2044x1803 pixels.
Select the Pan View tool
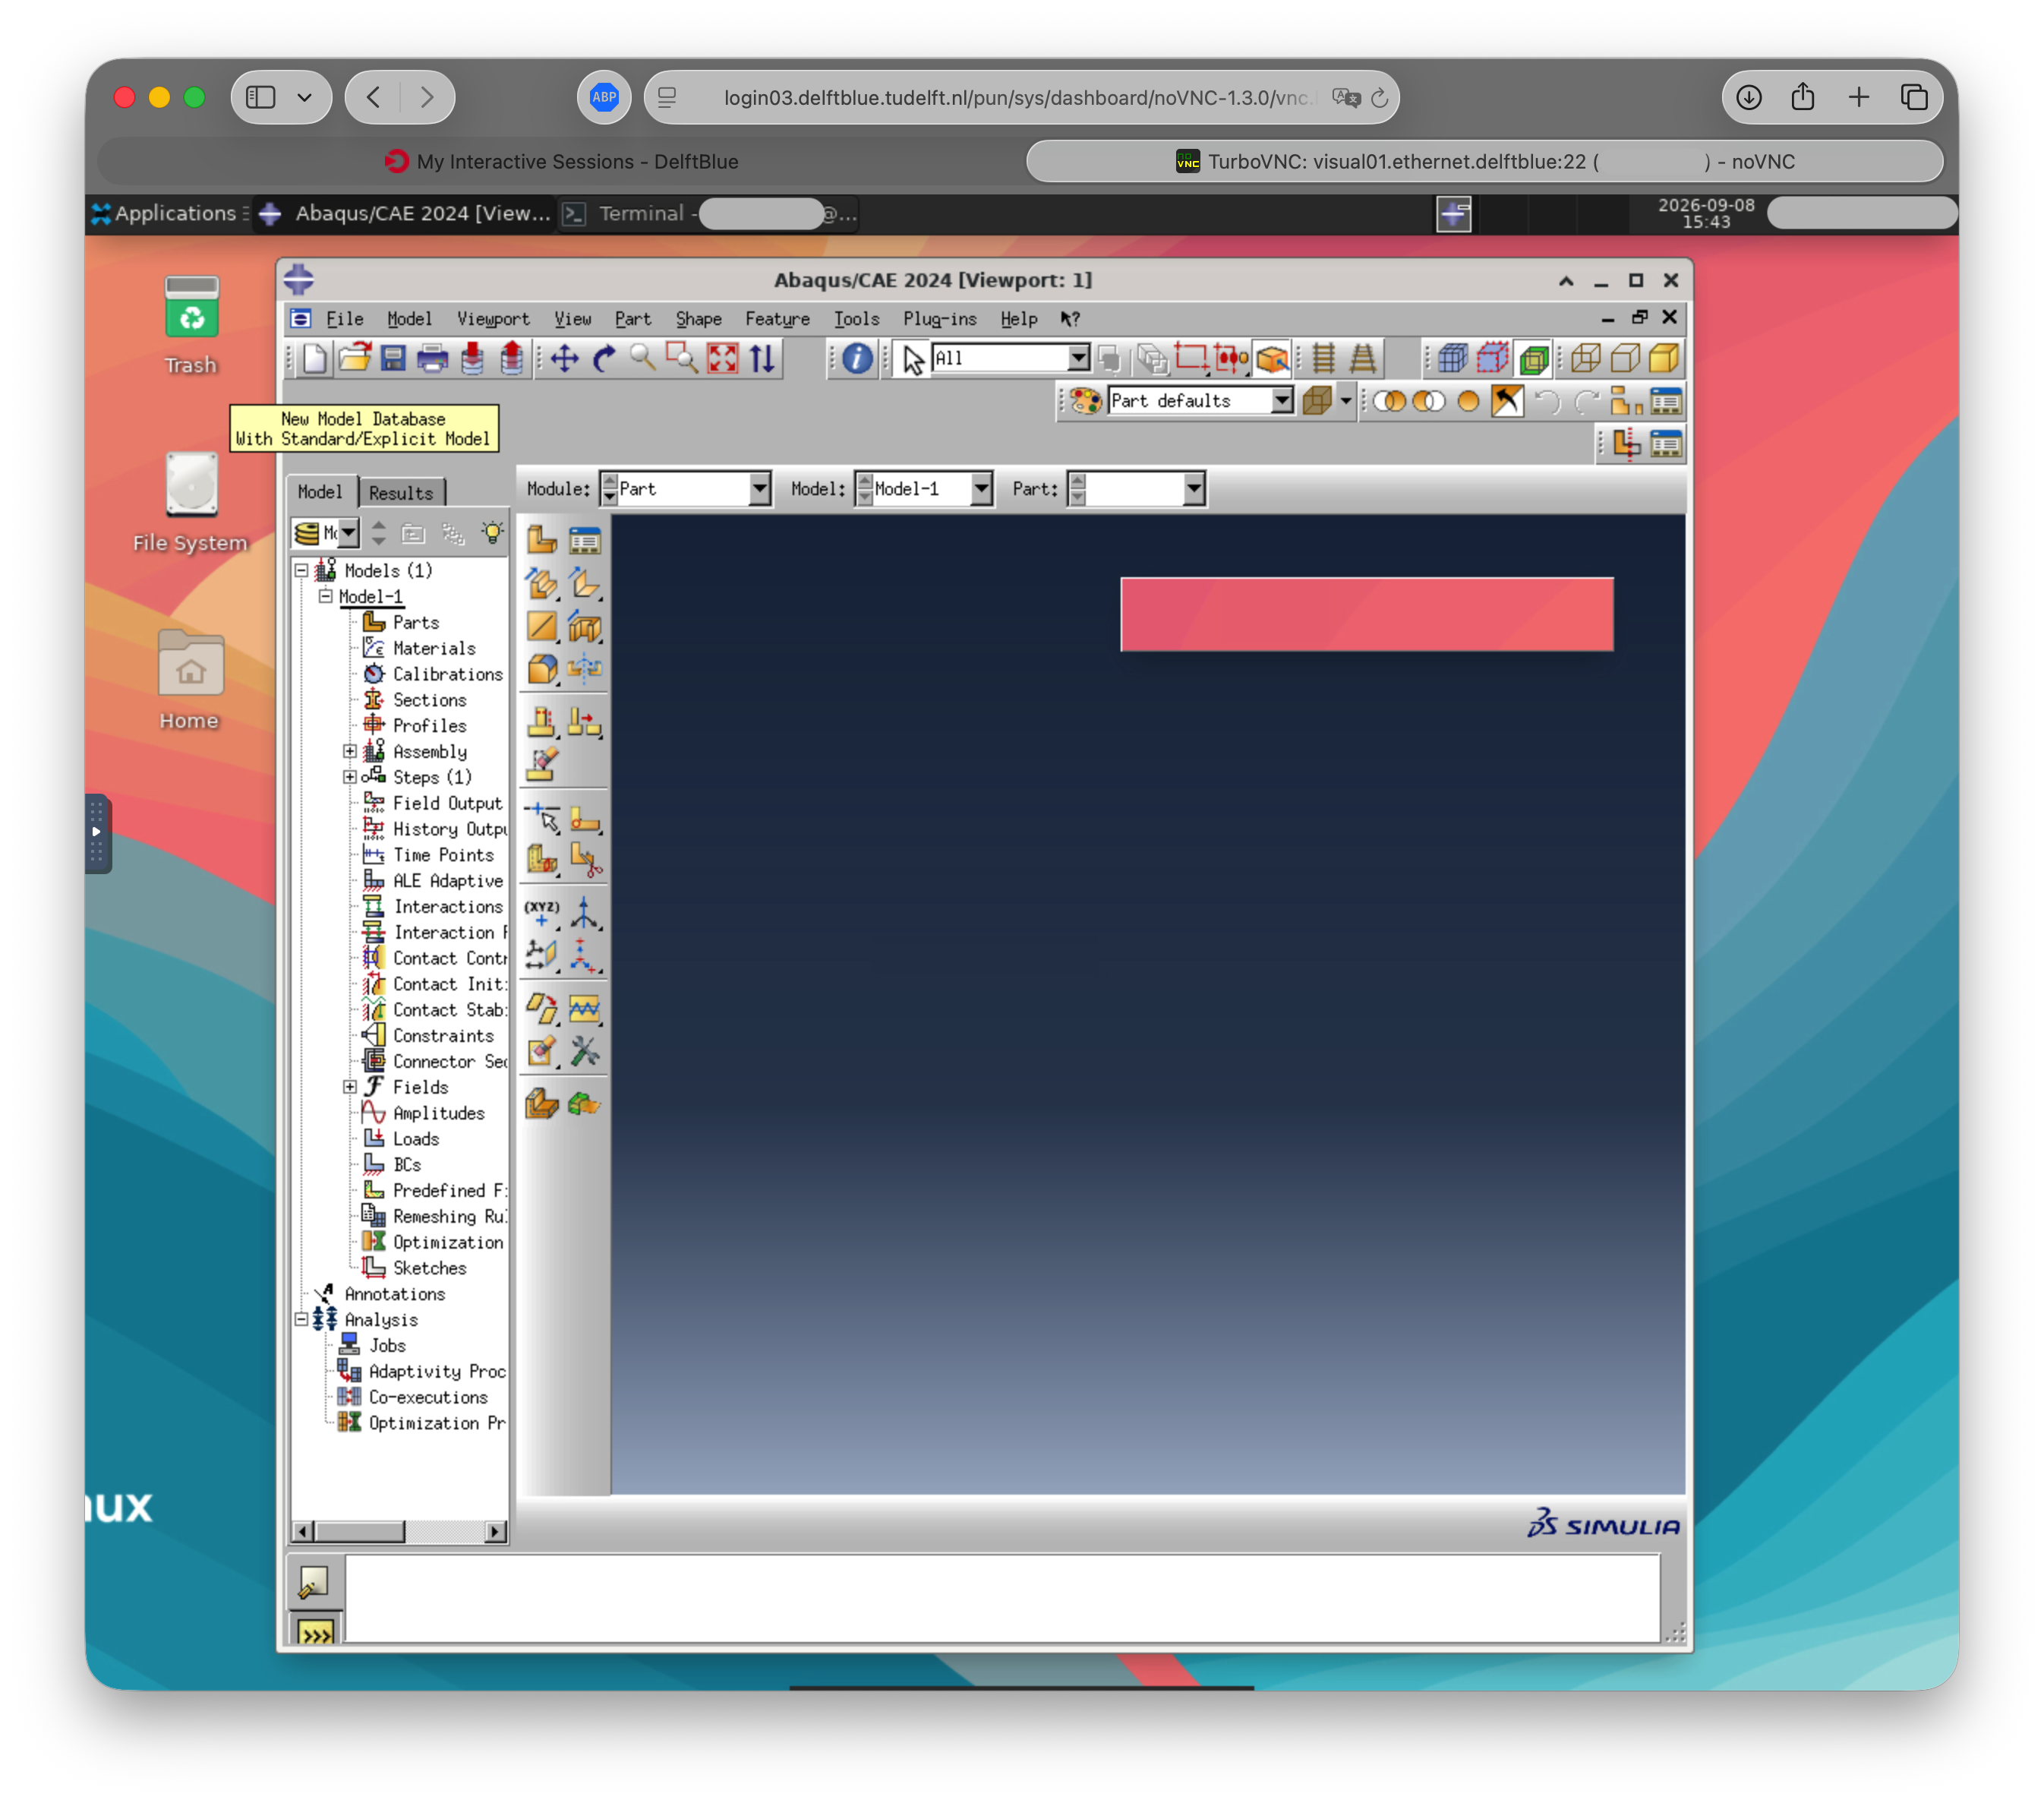[x=565, y=358]
